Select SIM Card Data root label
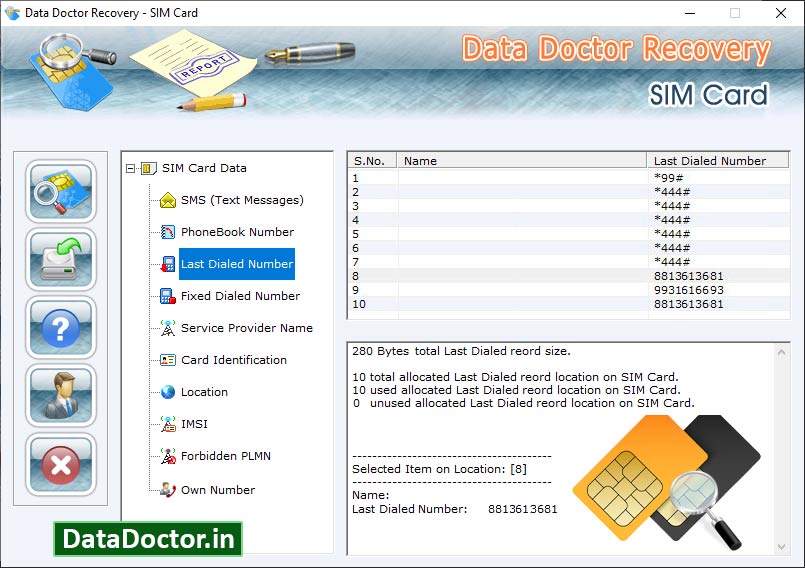This screenshot has height=568, width=805. (x=204, y=168)
